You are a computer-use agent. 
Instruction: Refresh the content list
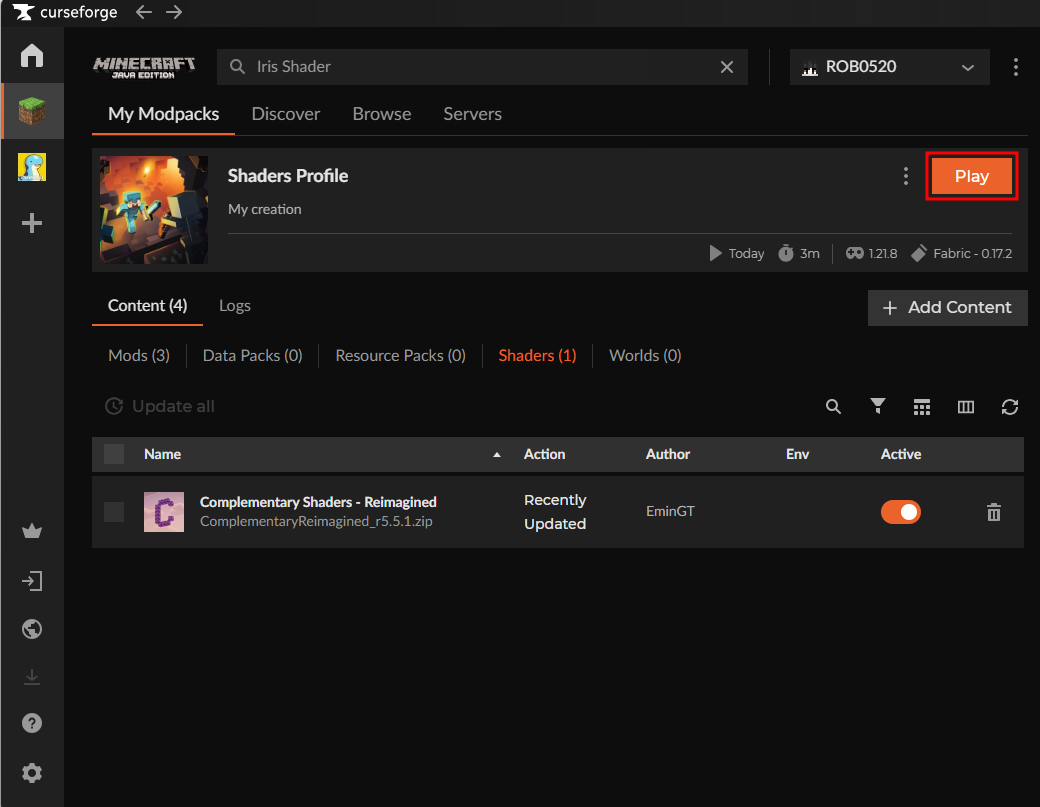coord(1009,406)
